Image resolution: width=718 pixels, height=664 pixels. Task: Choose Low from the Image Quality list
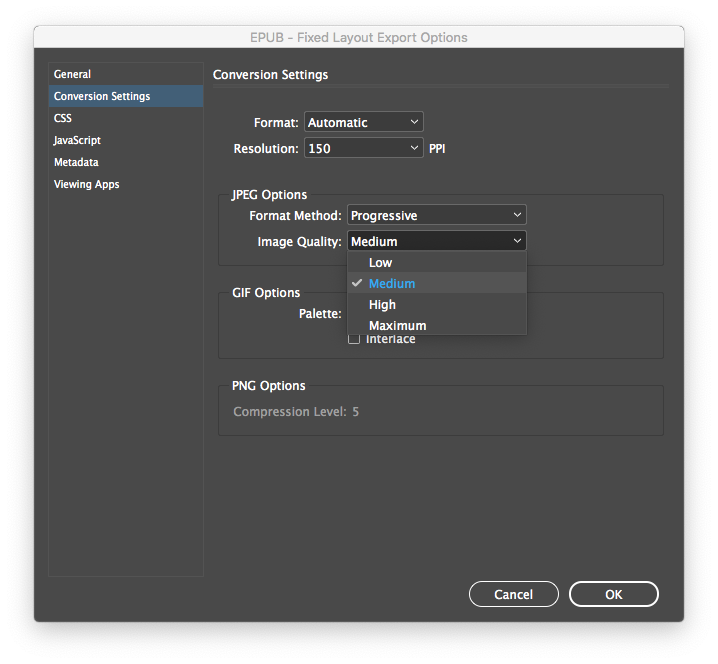pos(380,263)
